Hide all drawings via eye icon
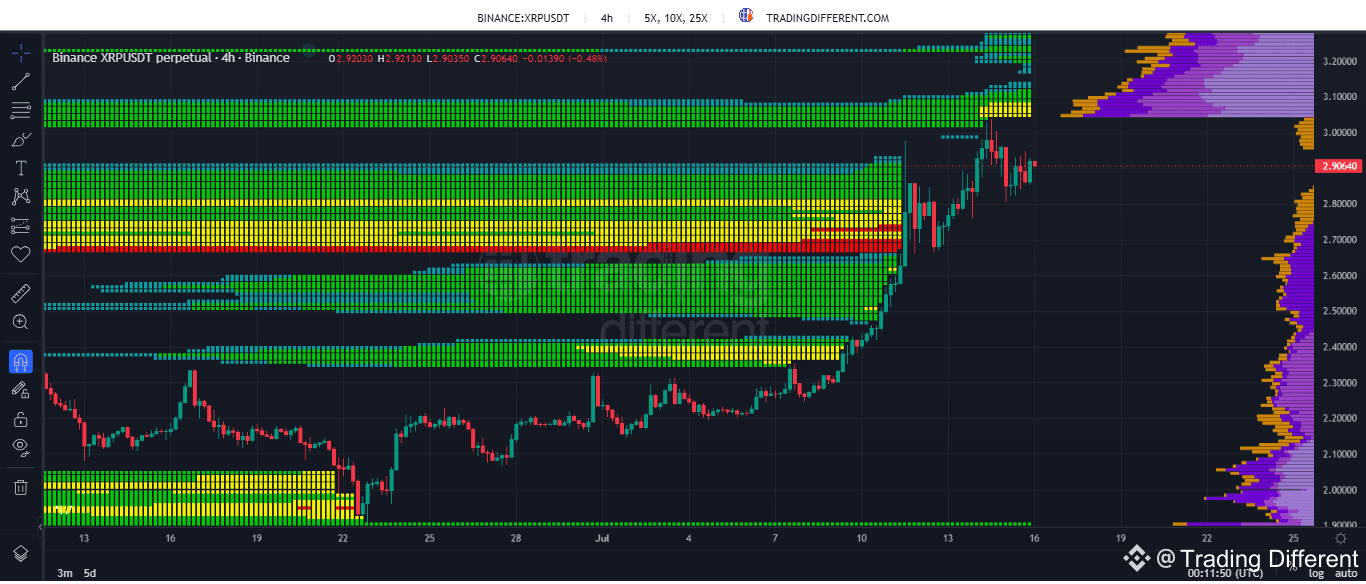The image size is (1366, 584). pos(20,447)
